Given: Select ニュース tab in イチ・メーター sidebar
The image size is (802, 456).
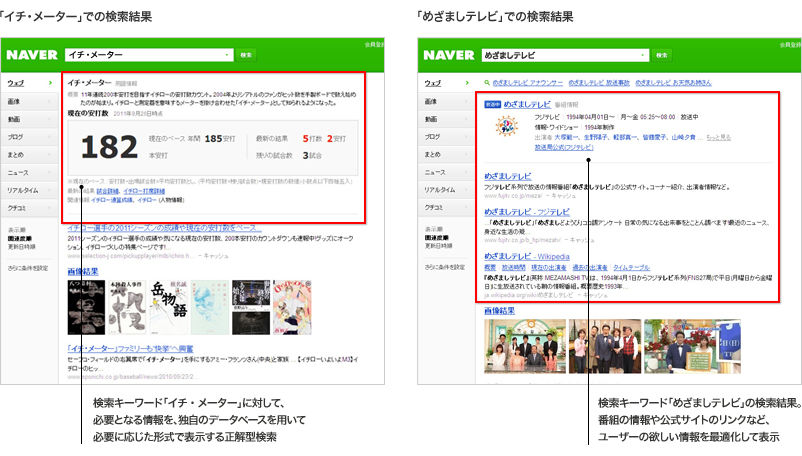Looking at the screenshot, I should pyautogui.click(x=29, y=173).
